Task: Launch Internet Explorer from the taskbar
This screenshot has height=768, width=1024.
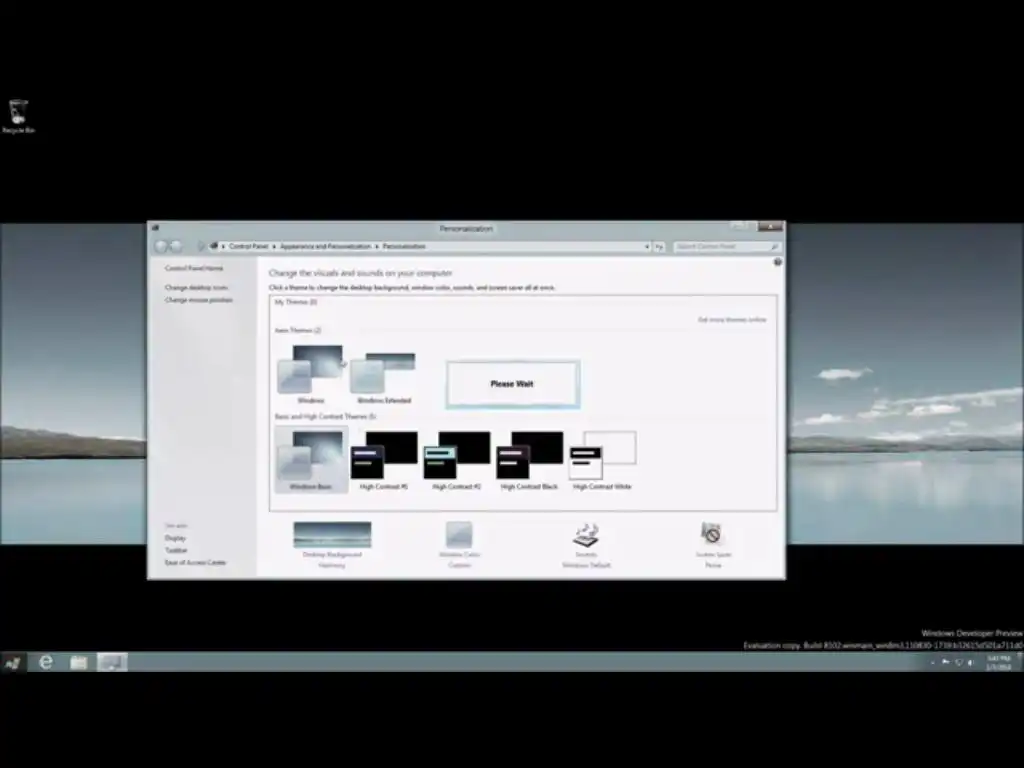Action: 46,662
